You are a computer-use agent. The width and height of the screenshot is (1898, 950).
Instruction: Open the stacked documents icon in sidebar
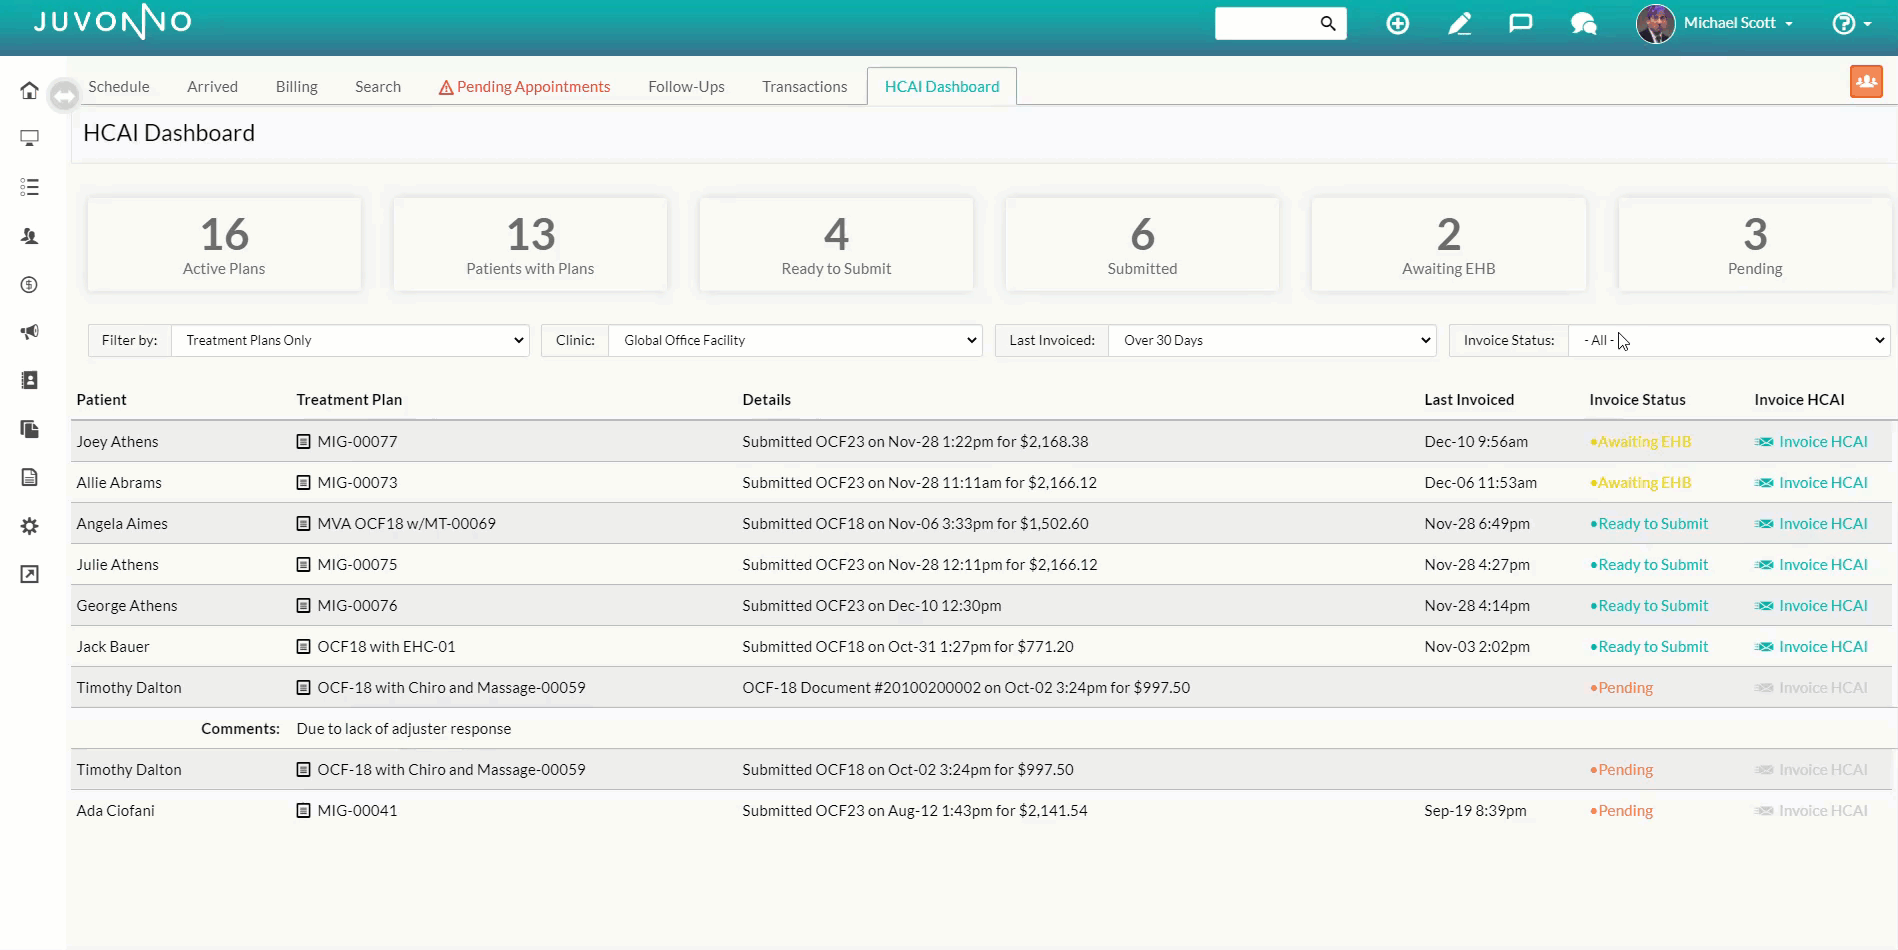click(29, 429)
